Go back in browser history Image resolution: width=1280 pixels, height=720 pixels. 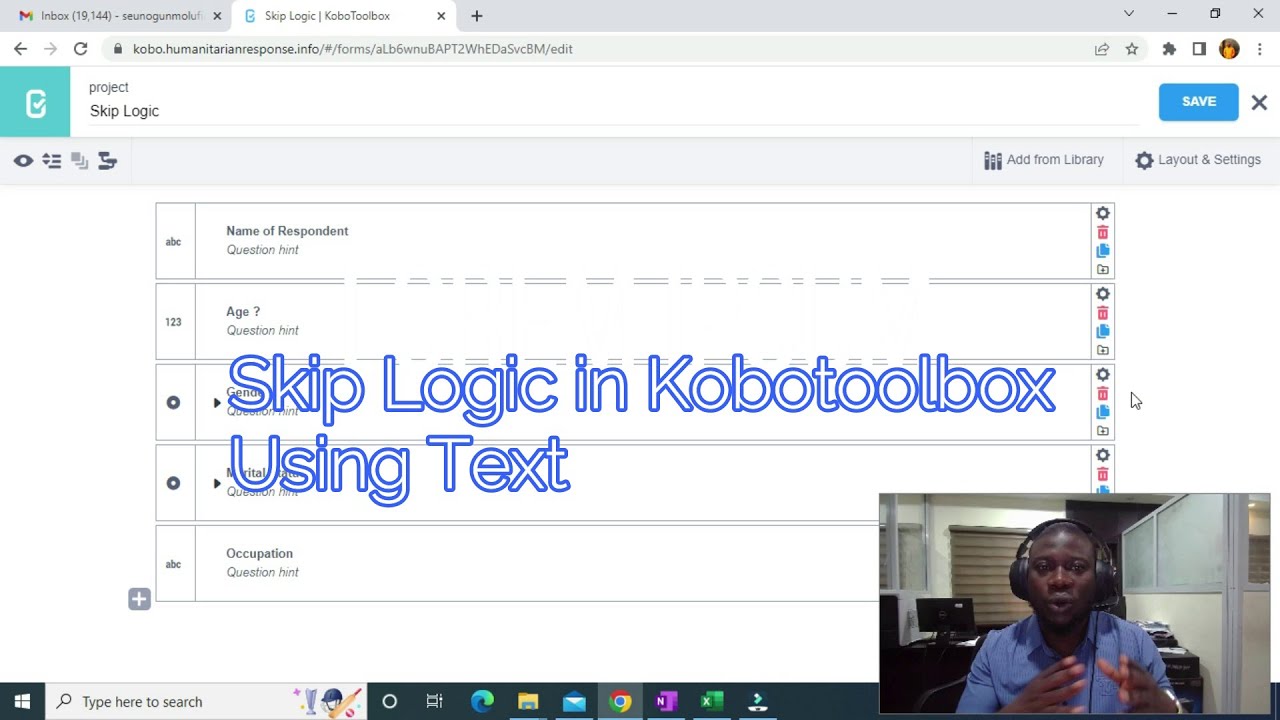pyautogui.click(x=20, y=49)
